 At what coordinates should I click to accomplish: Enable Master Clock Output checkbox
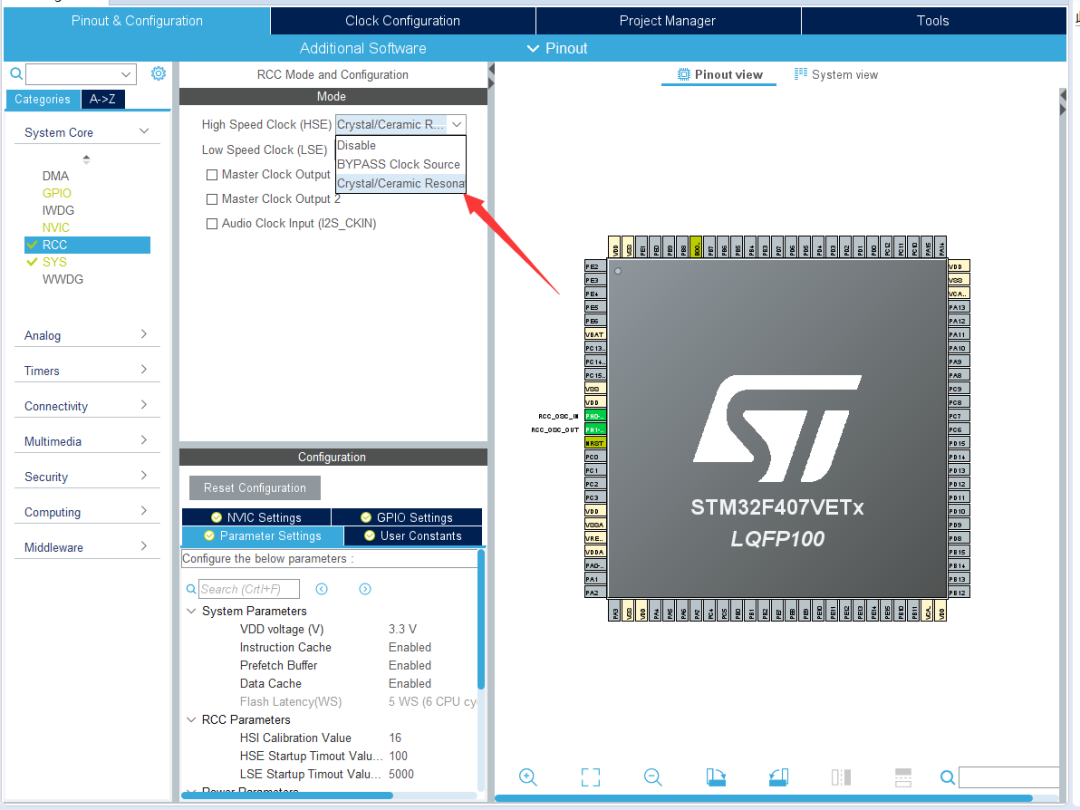click(x=212, y=175)
